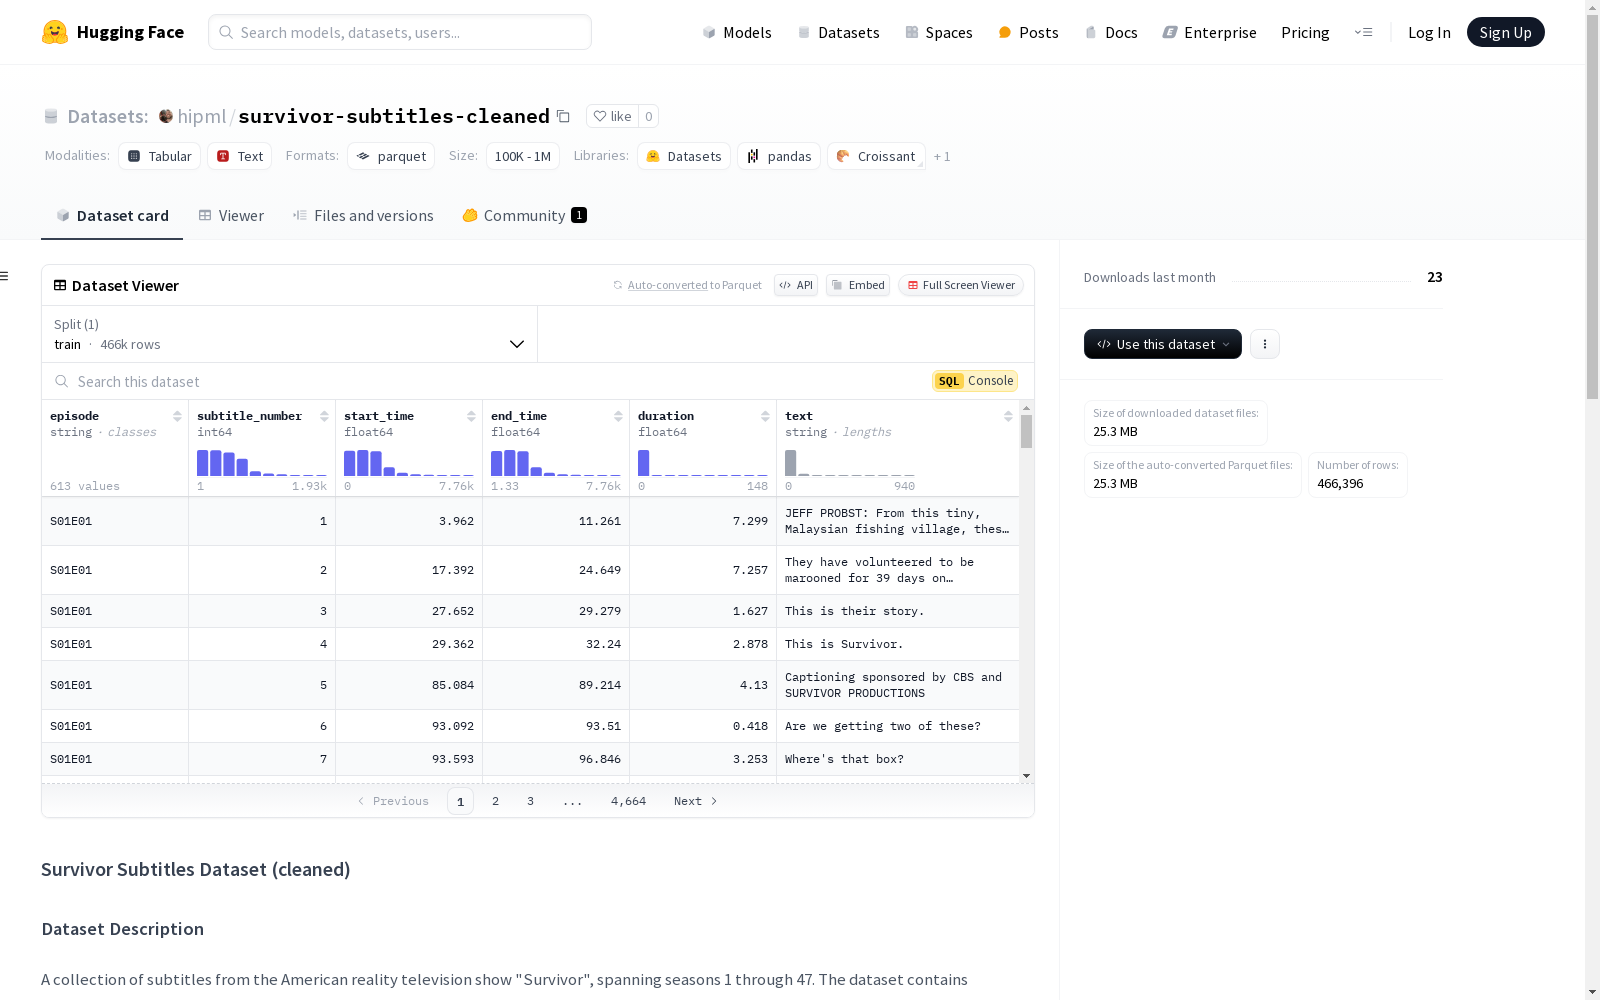Open the Community tab
This screenshot has width=1600, height=1000.
(x=524, y=216)
